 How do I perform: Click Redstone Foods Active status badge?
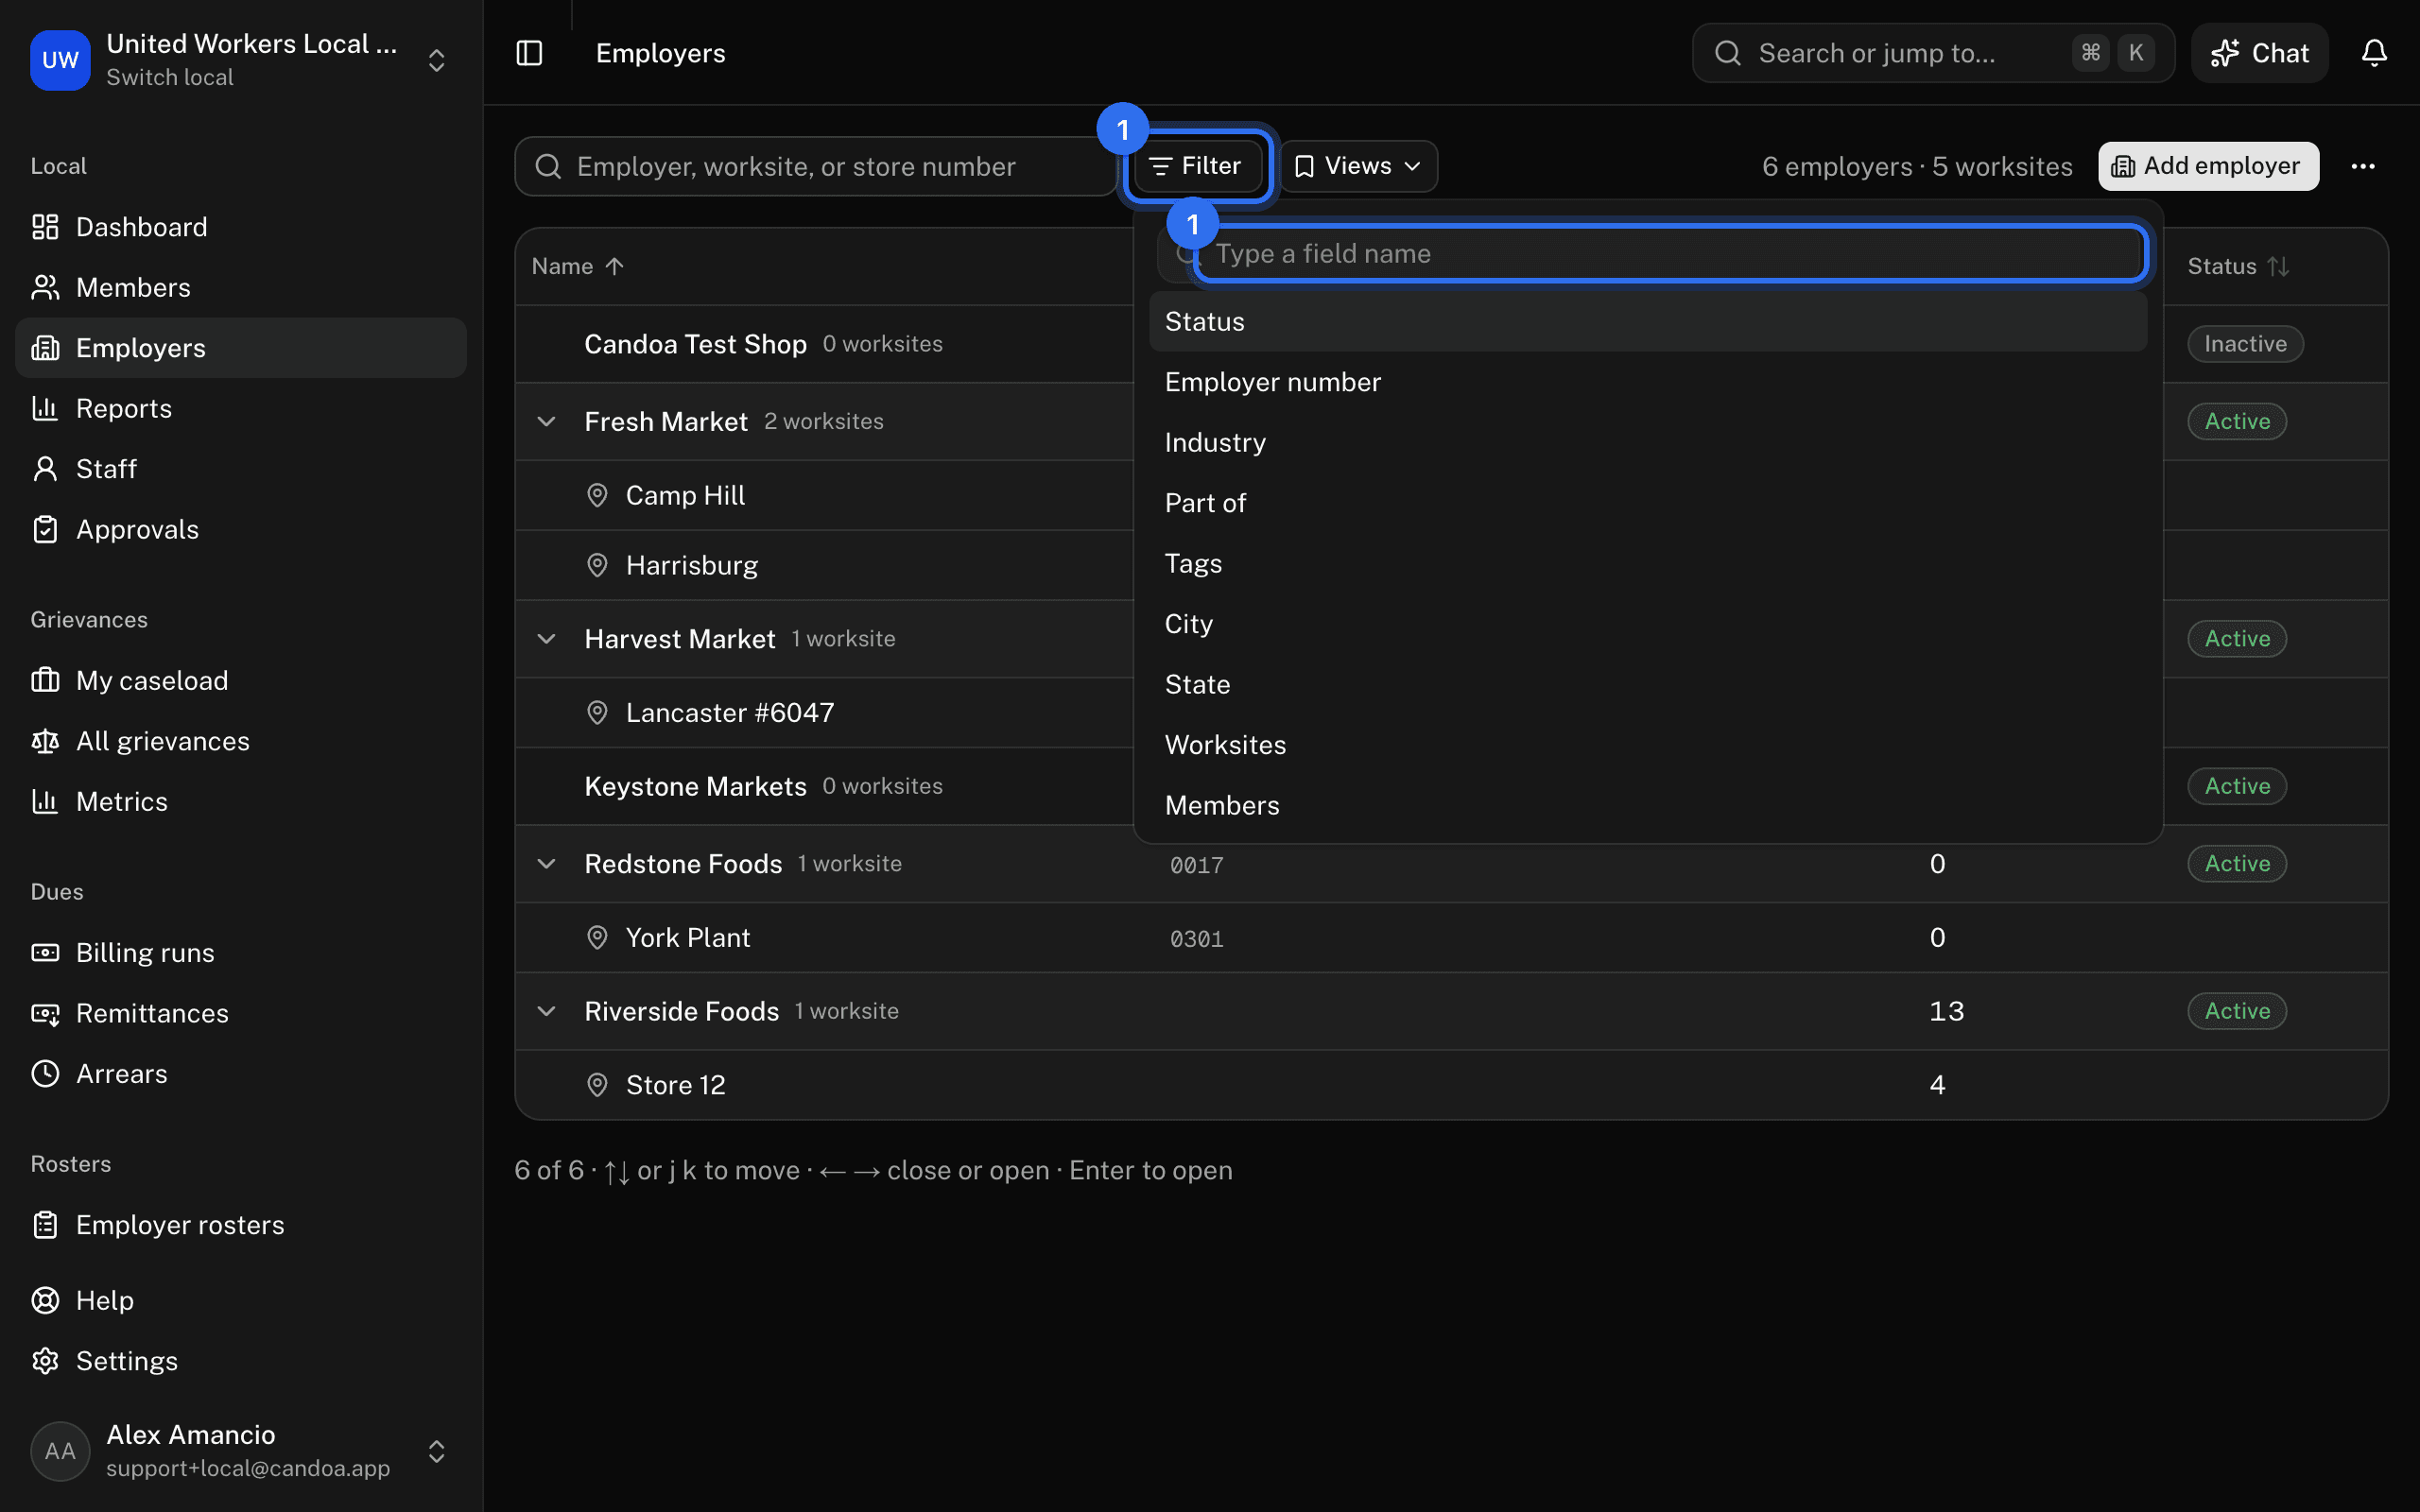[x=2237, y=863]
